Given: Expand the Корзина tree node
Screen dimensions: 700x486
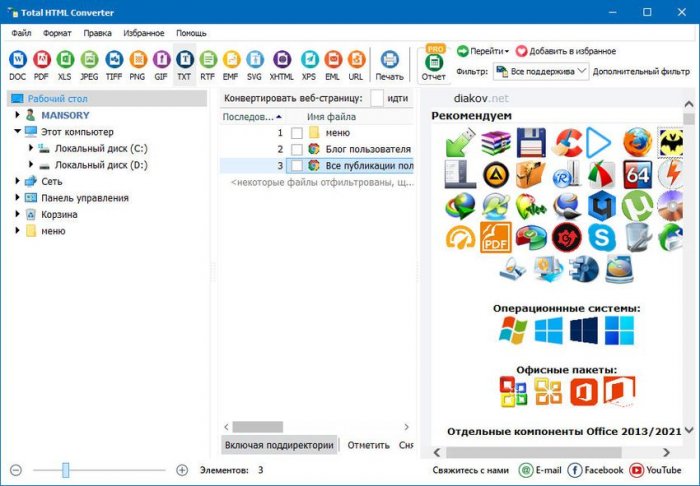Looking at the screenshot, I should [x=17, y=214].
